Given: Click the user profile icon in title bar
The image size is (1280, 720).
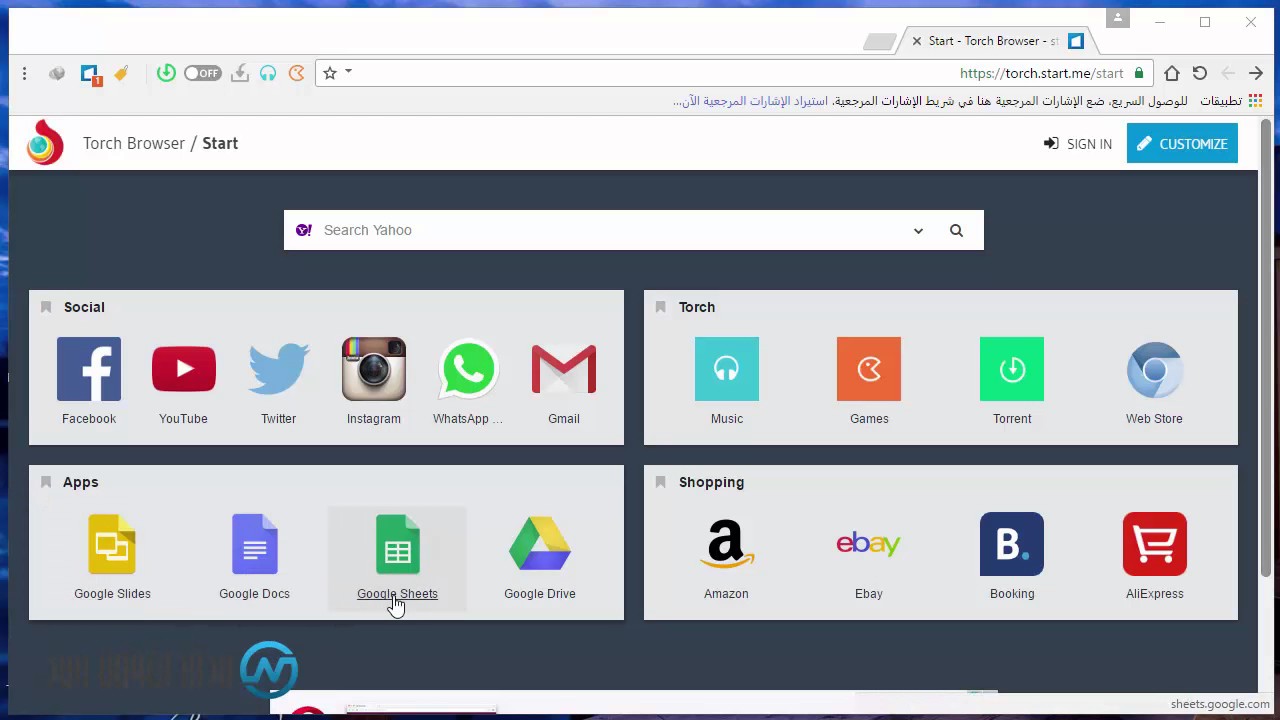Looking at the screenshot, I should (1118, 18).
